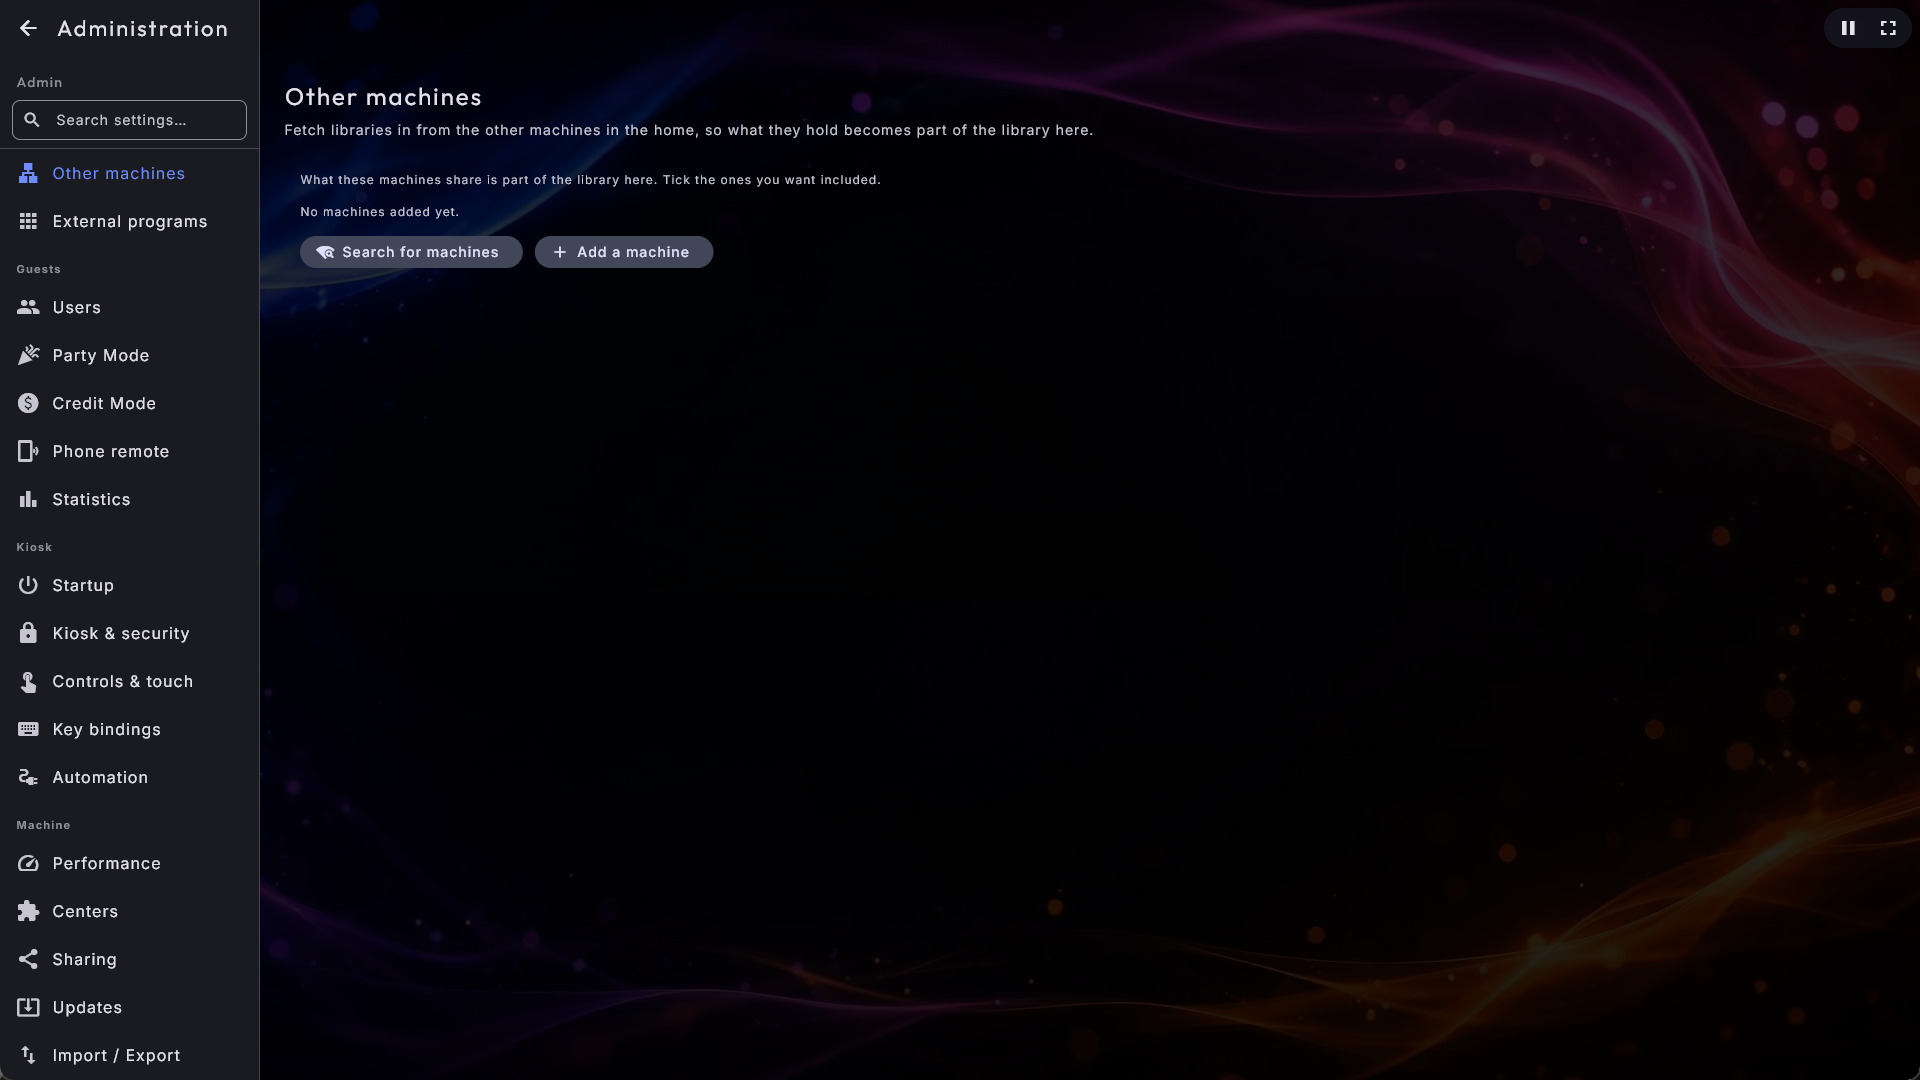Click the Add a machine button
The image size is (1920, 1080).
[624, 253]
